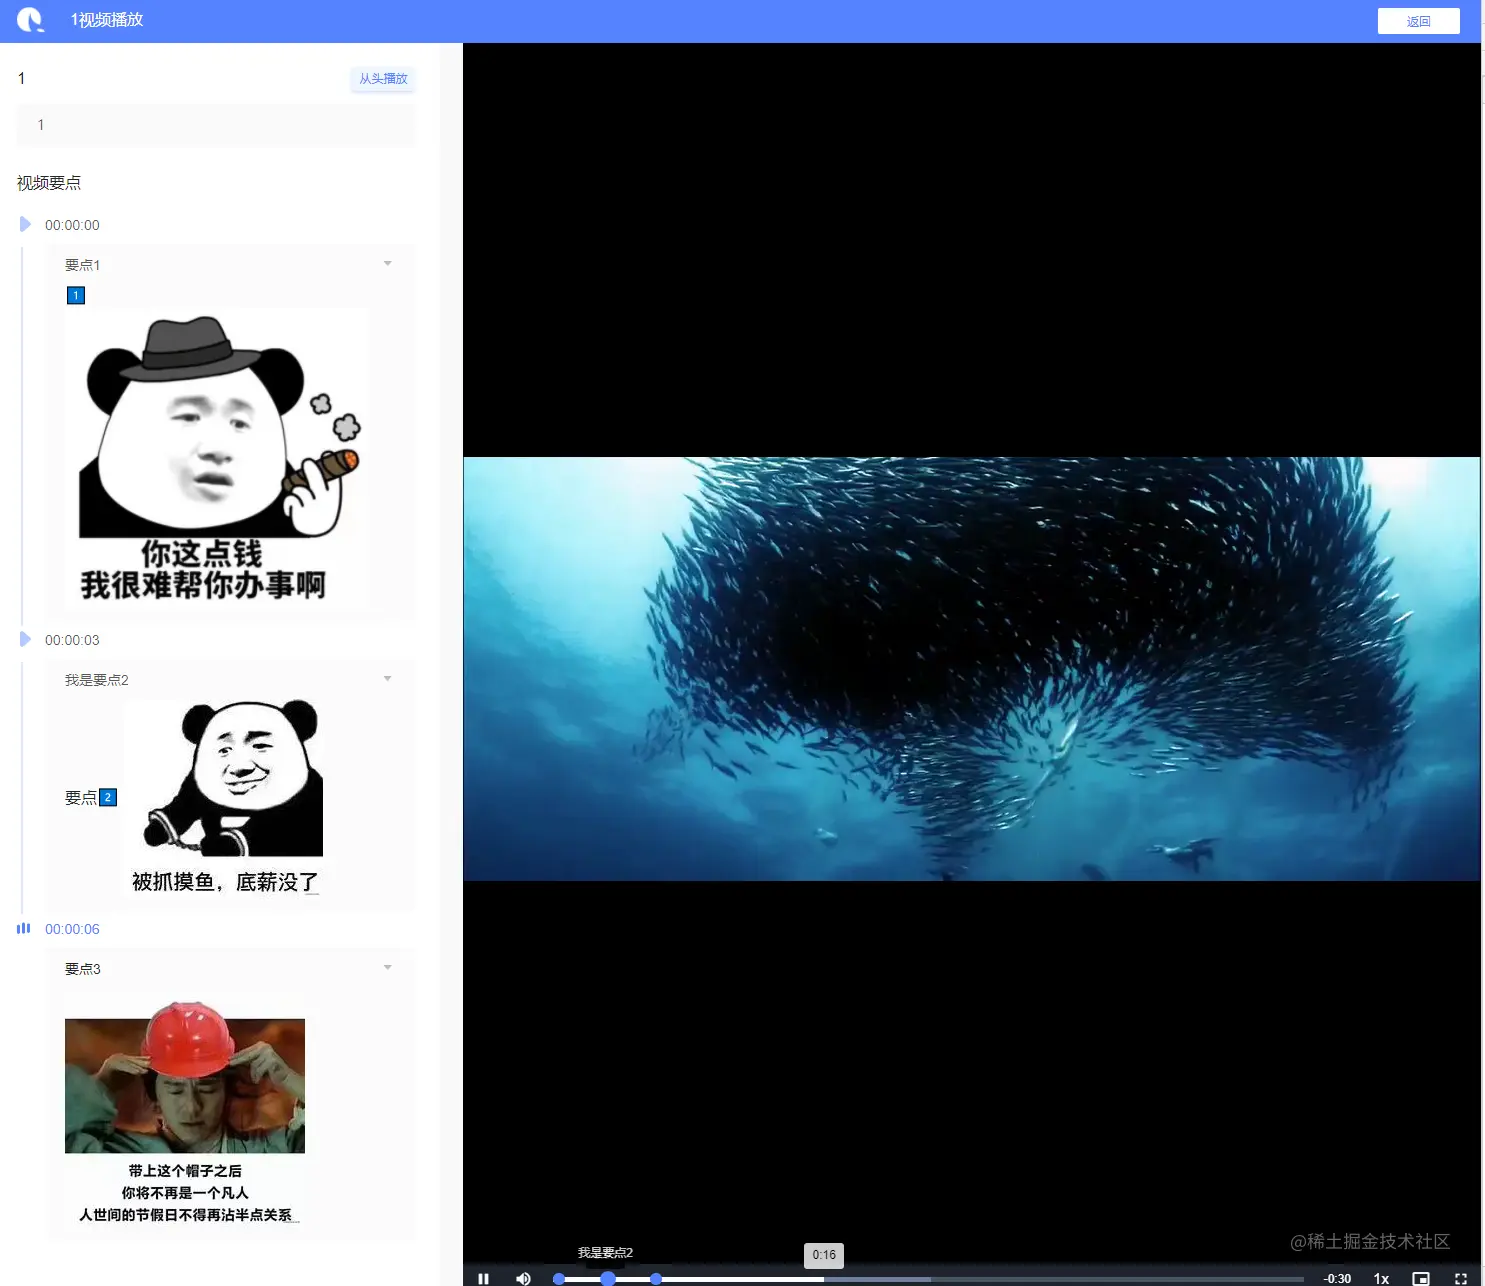Click the description field containing 1
Screen dimensions: 1485x1286
pyautogui.click(x=216, y=125)
